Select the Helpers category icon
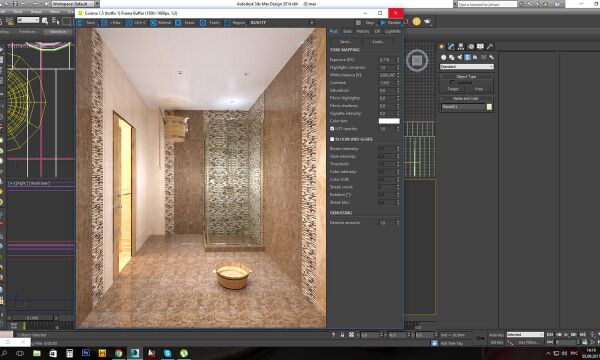This screenshot has height=360, width=600. 476,57
